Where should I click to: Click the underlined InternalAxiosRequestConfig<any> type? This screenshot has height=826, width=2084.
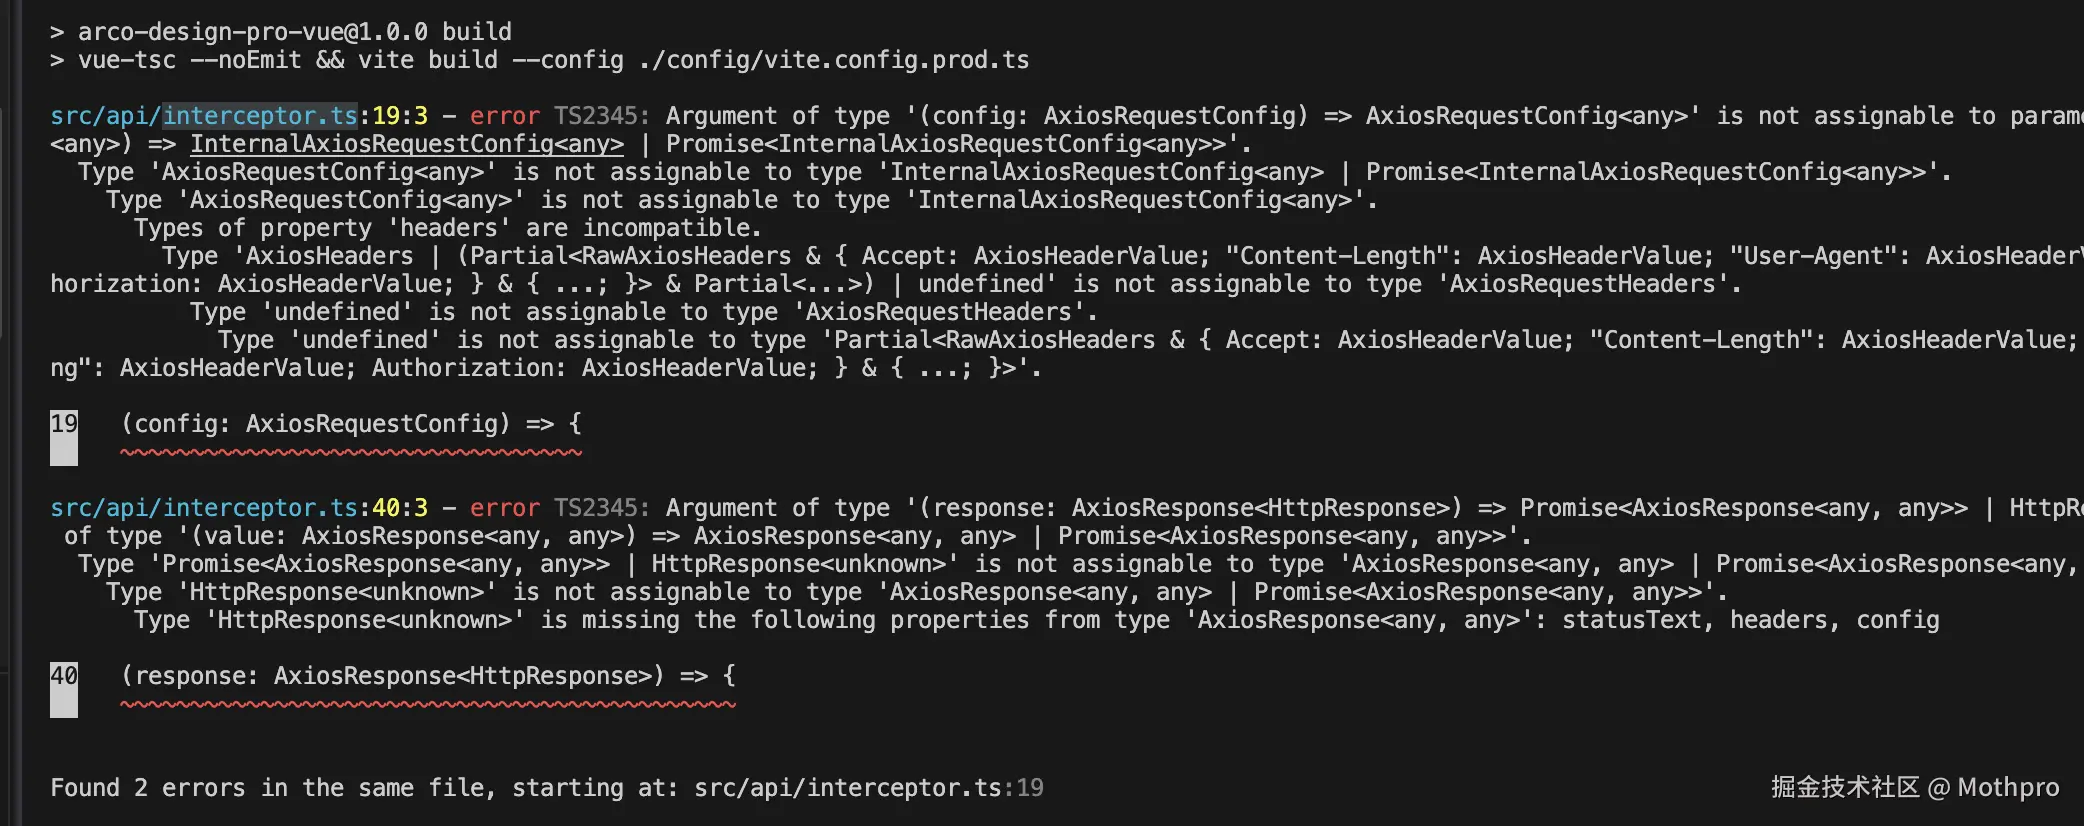pos(406,144)
